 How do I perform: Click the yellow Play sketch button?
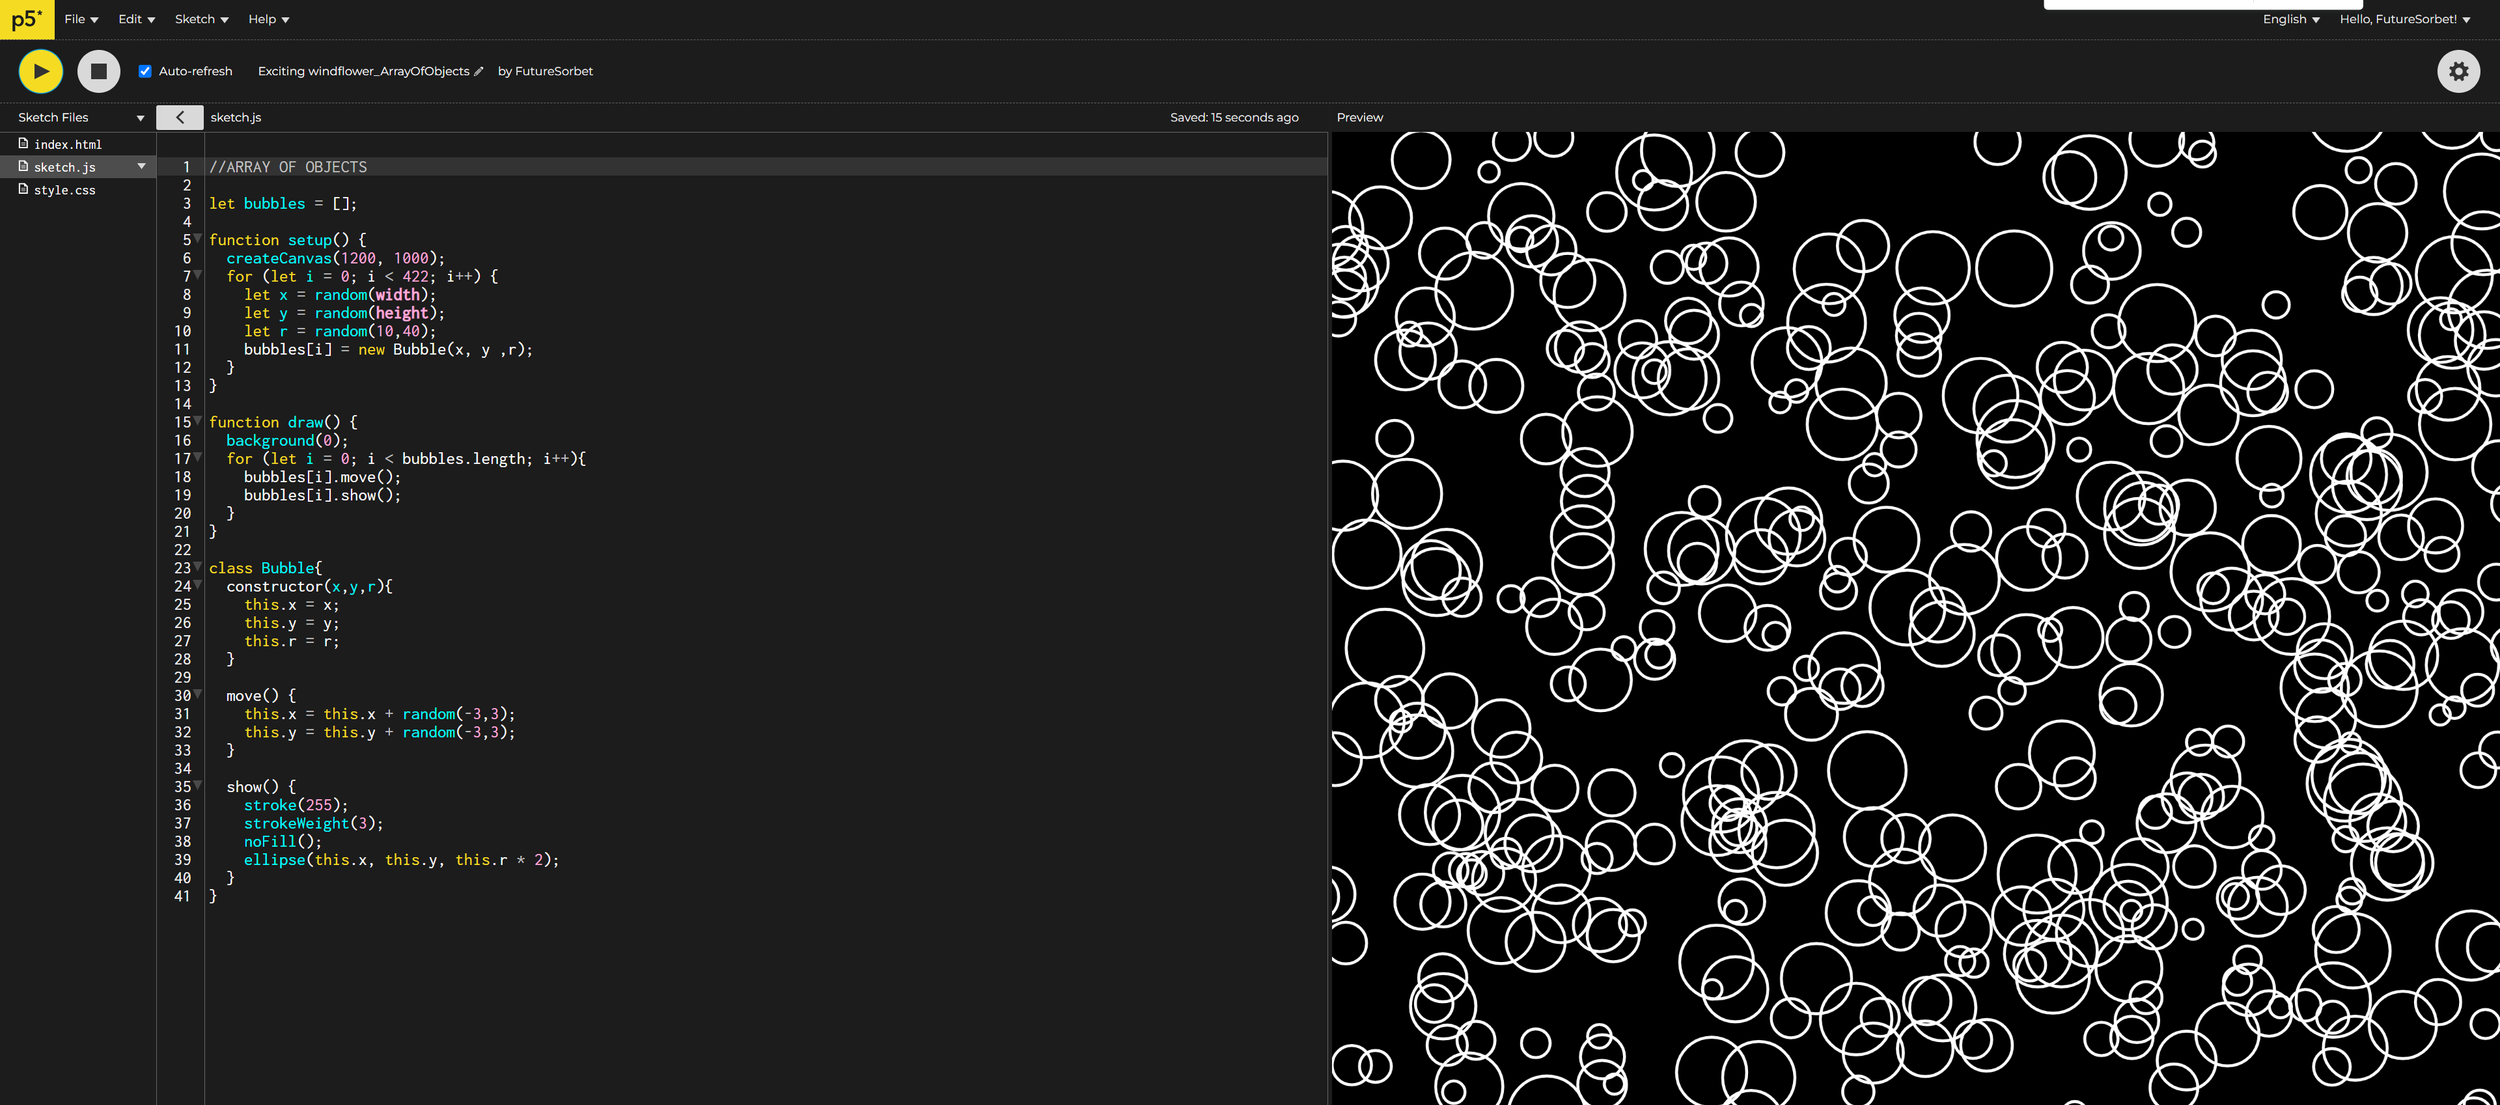[x=41, y=71]
